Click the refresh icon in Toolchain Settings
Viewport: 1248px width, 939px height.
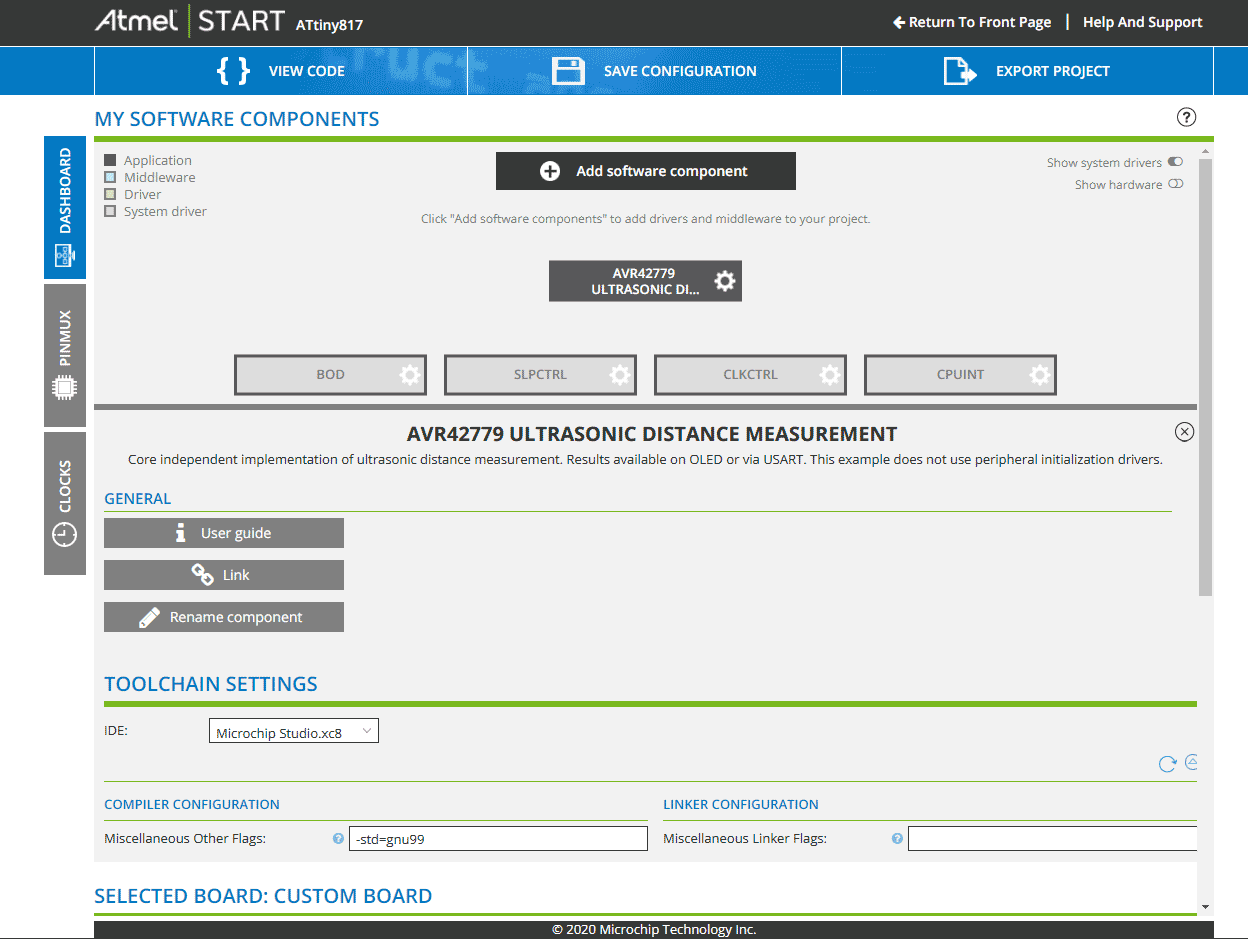tap(1167, 764)
